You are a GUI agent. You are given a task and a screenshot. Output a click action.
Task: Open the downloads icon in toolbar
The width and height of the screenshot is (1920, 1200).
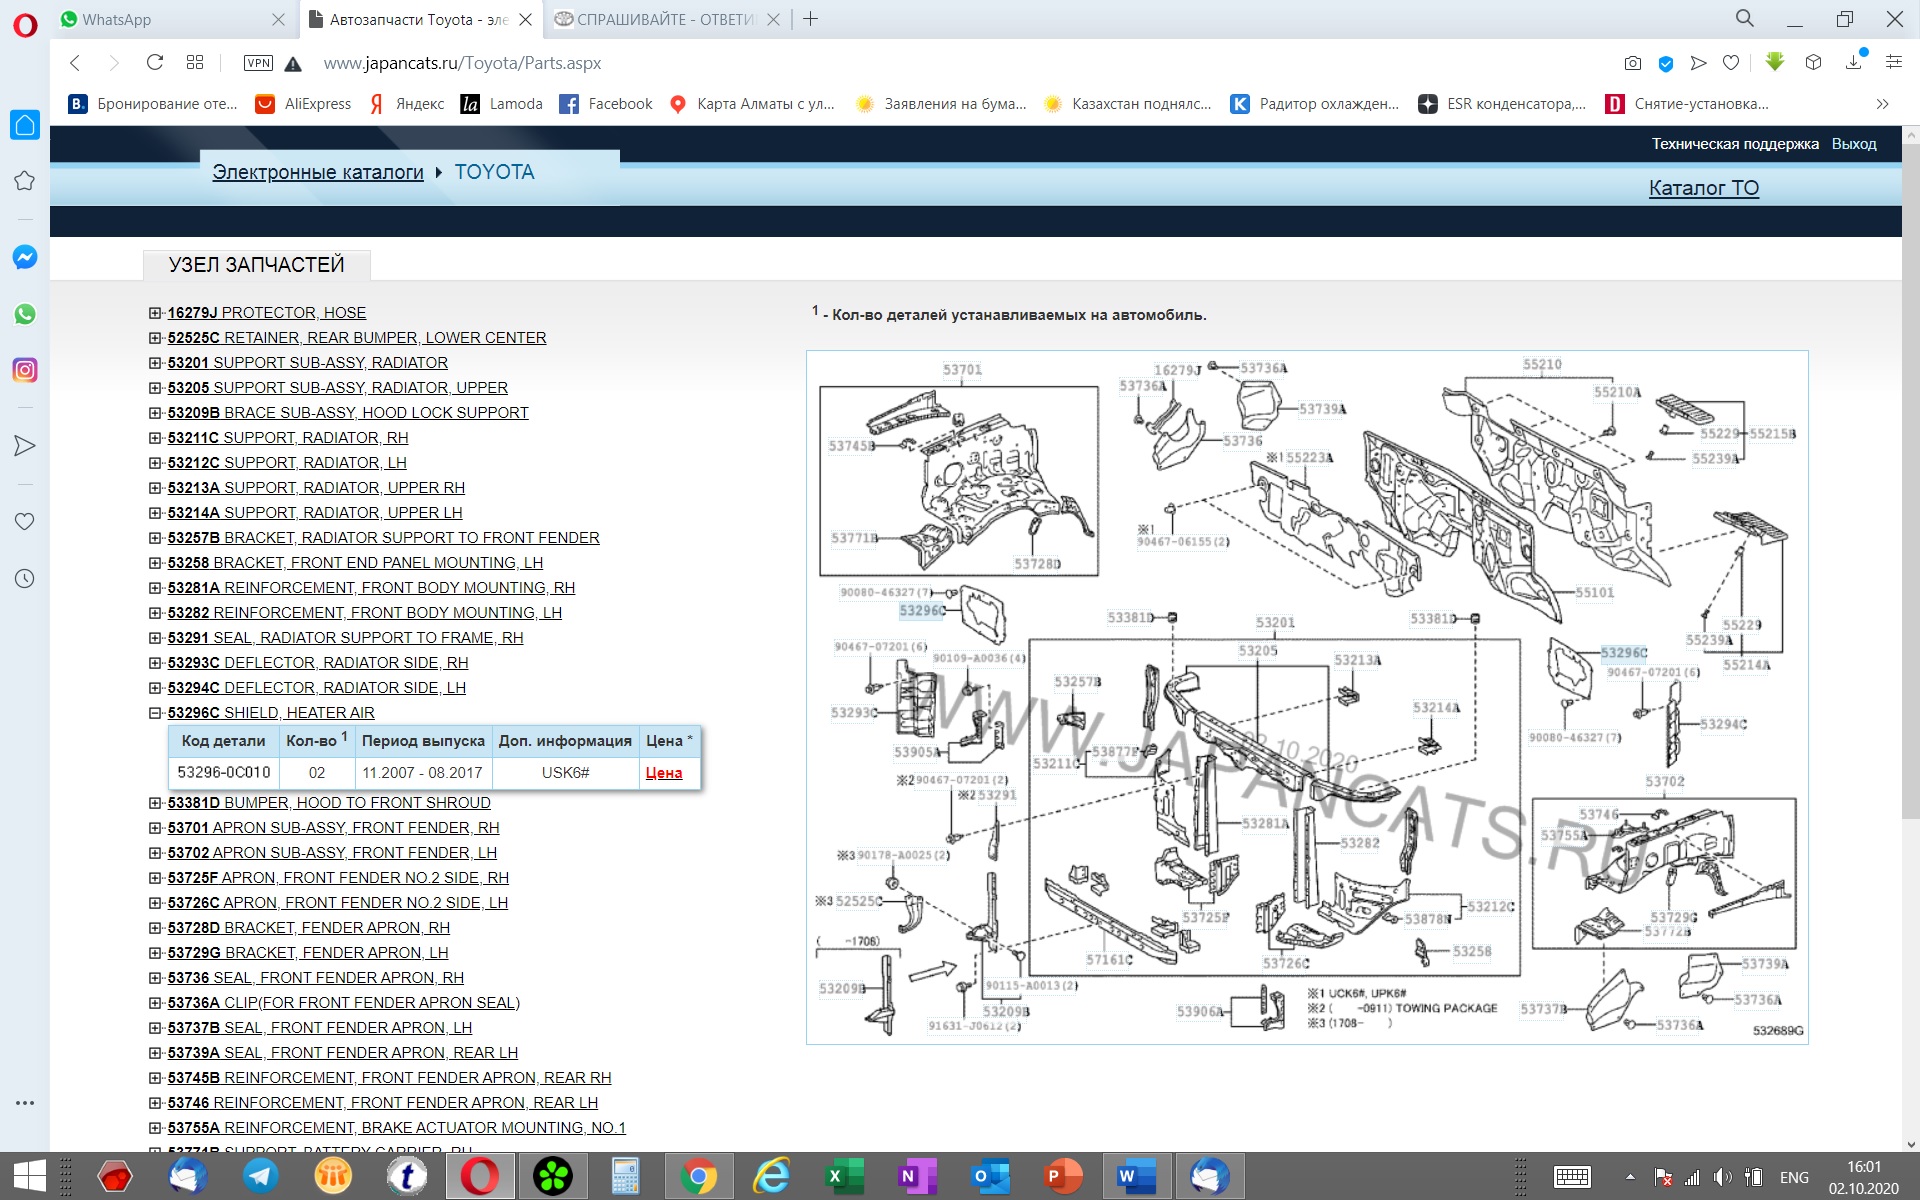1853,63
